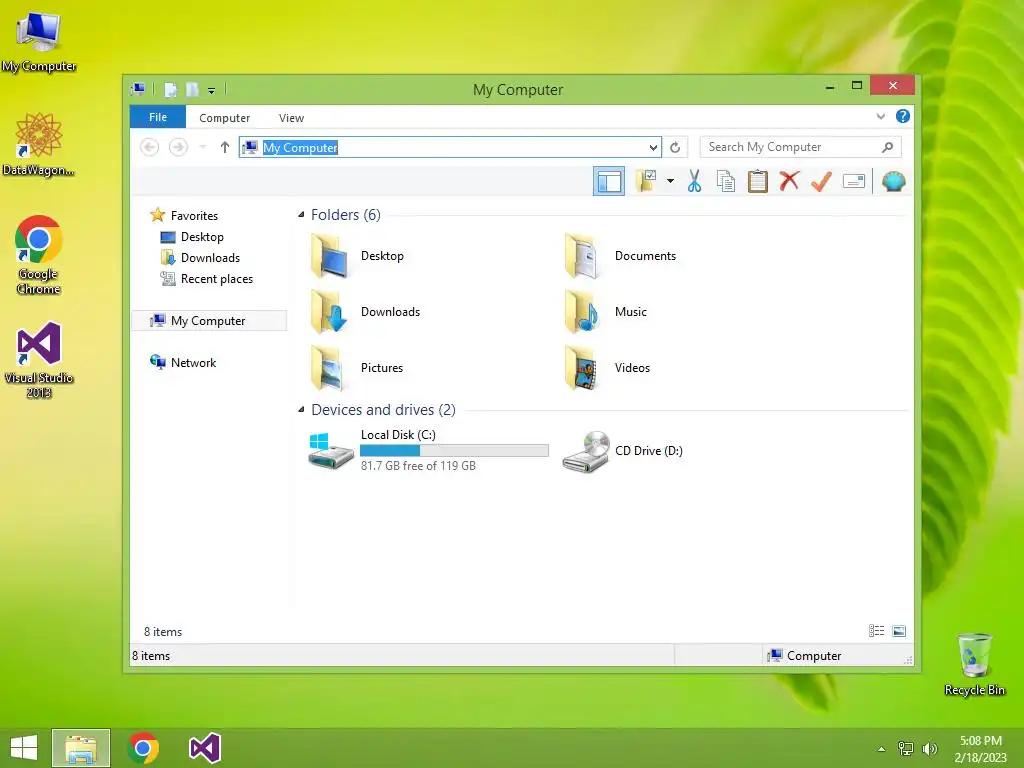Screen dimensions: 1024x768
Task: Select the Downloads folder in Folders
Action: [364, 312]
